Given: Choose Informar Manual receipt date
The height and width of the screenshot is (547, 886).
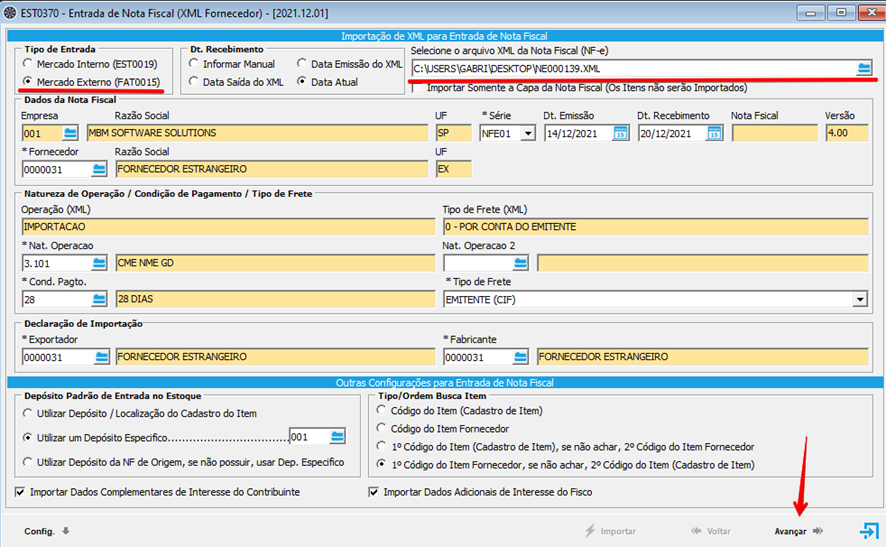Looking at the screenshot, I should pyautogui.click(x=232, y=64).
